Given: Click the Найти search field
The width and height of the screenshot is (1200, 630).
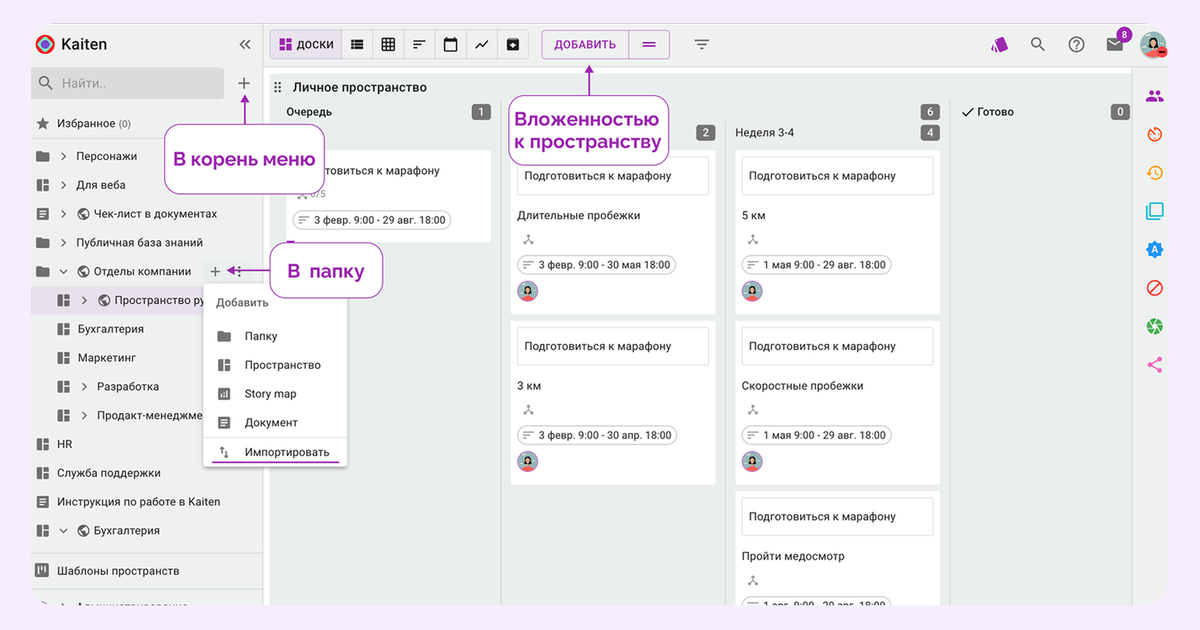Looking at the screenshot, I should pyautogui.click(x=128, y=83).
